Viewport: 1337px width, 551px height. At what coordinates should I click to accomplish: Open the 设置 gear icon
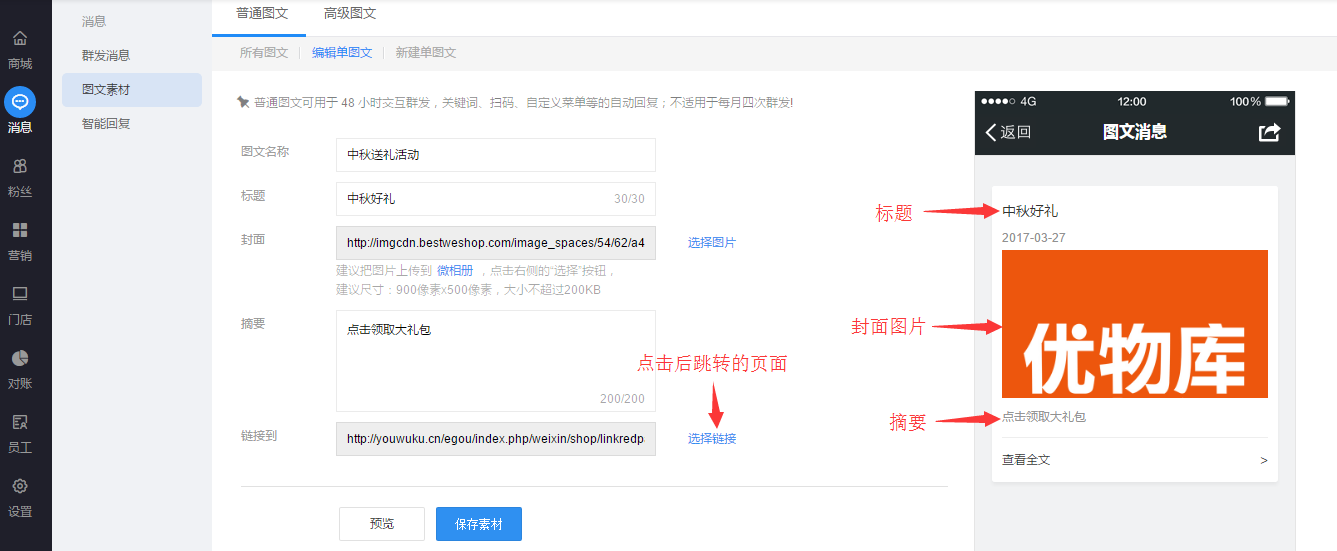[20, 486]
